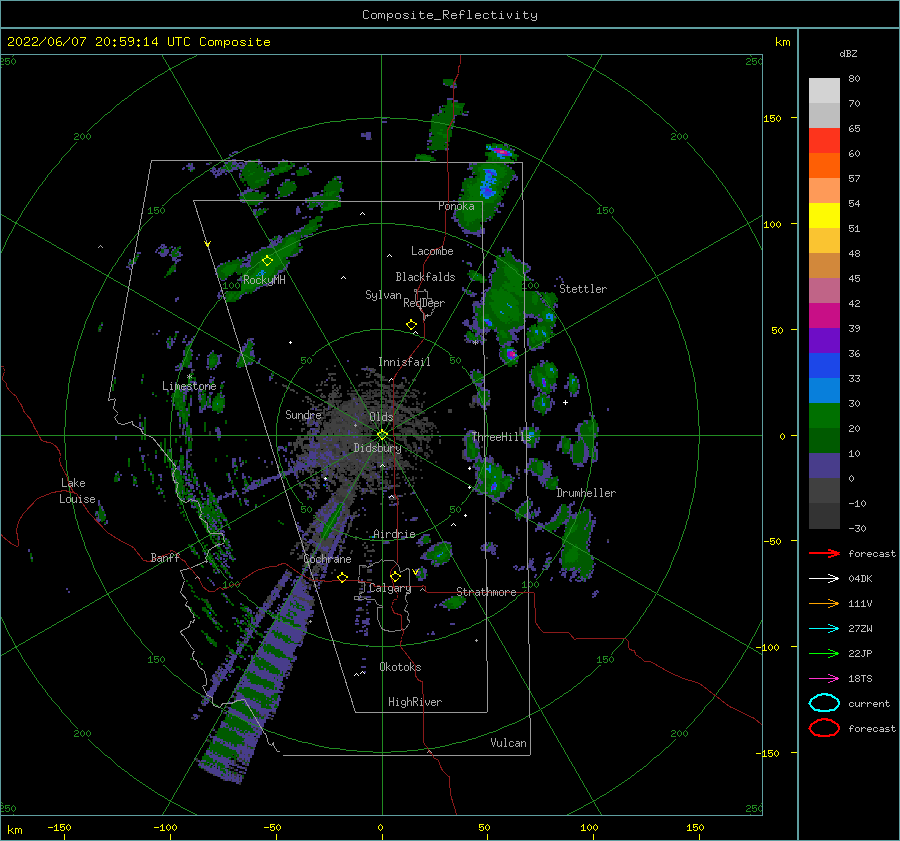Click the orange 111V arrow in legend
The image size is (900, 841).
[824, 603]
